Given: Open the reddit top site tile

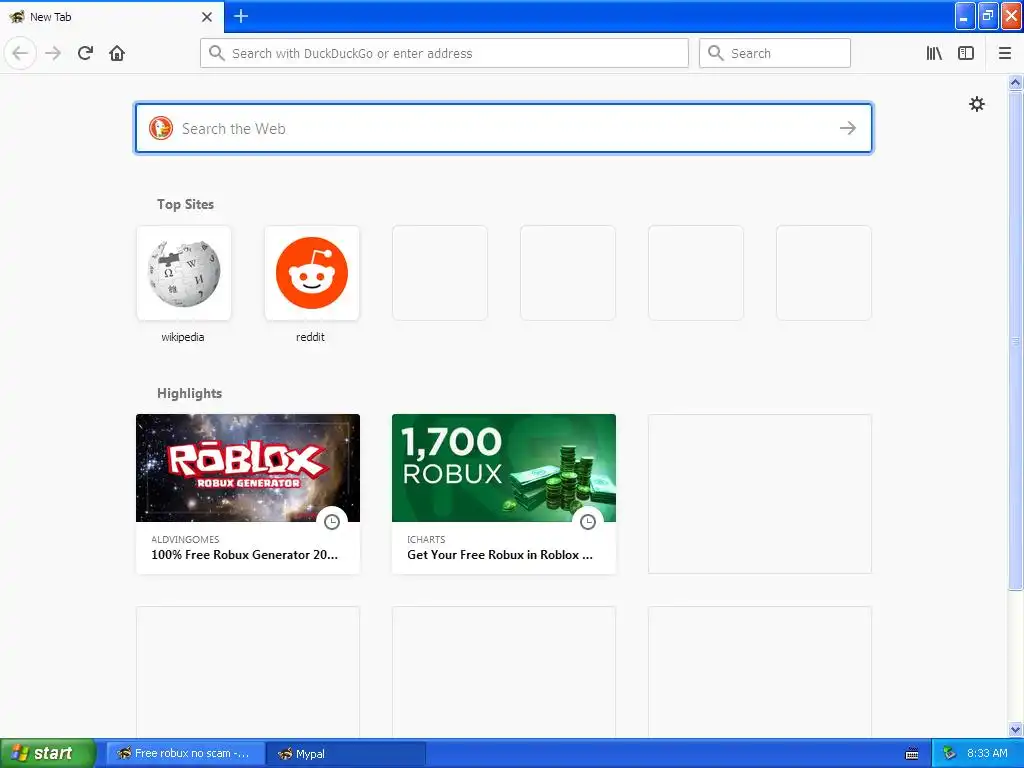Looking at the screenshot, I should pos(312,273).
